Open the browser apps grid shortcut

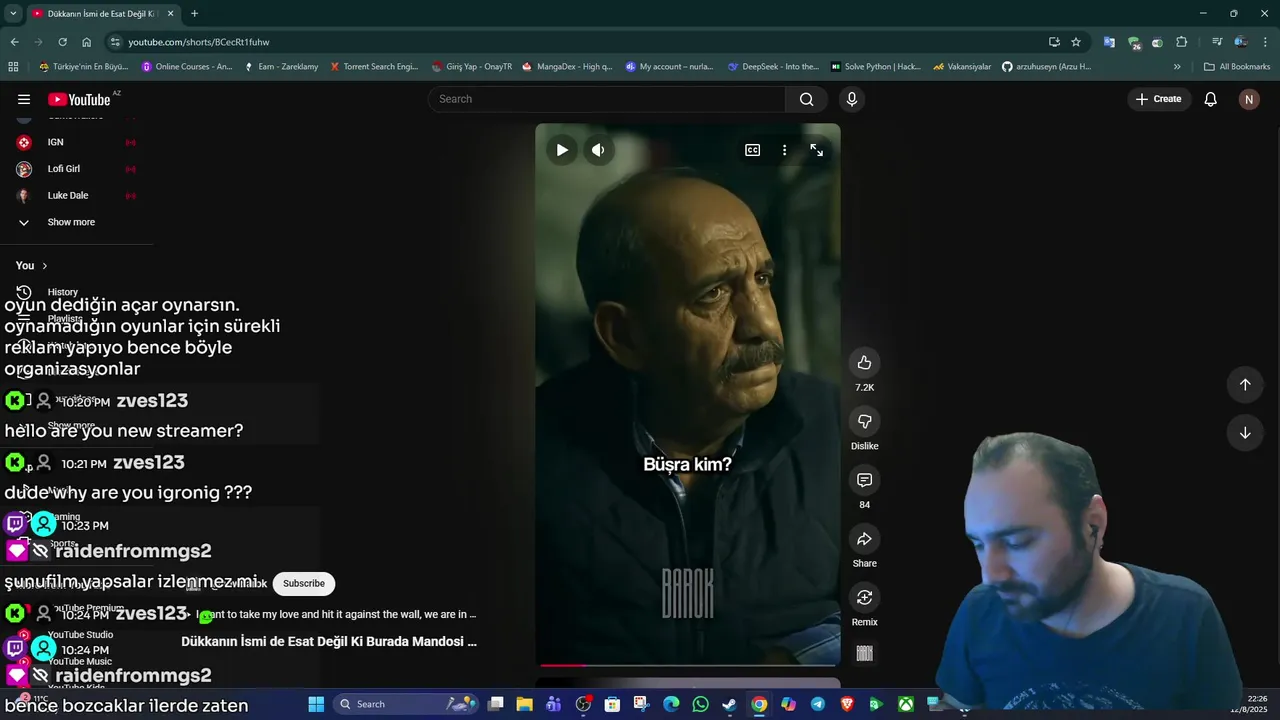pos(13,67)
